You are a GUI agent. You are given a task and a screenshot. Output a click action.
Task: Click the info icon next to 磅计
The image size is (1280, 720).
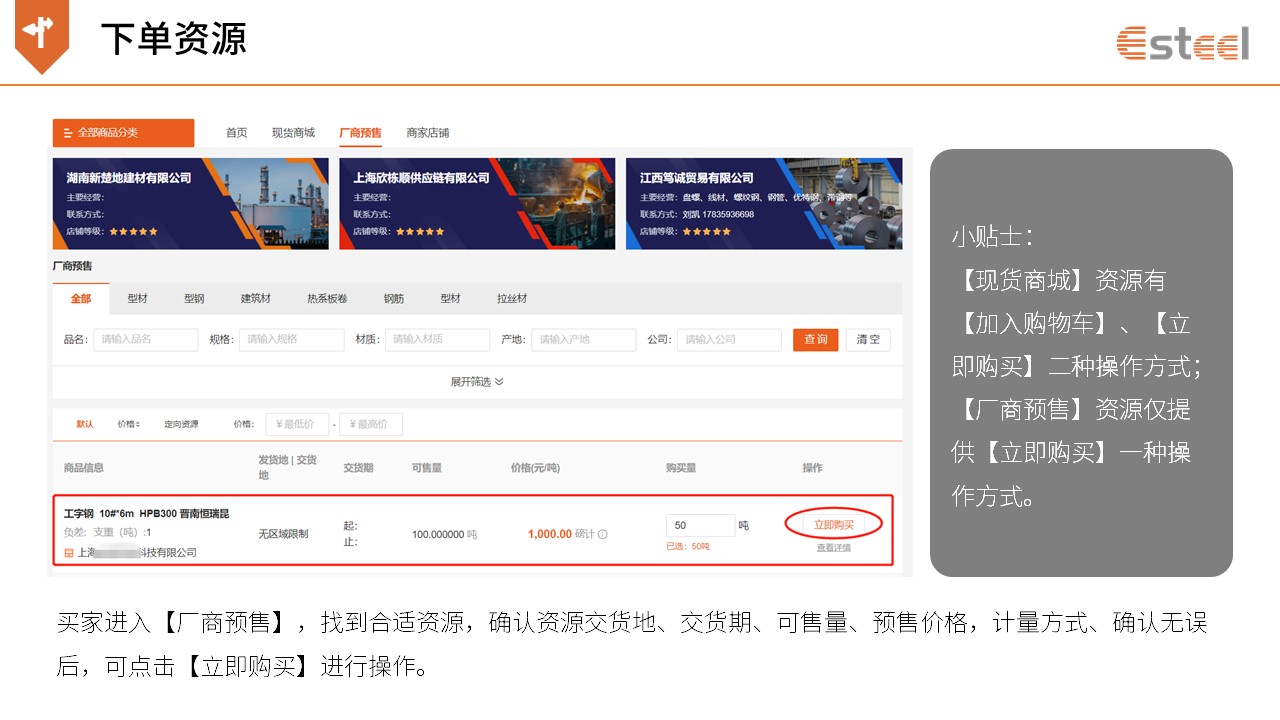[x=603, y=535]
